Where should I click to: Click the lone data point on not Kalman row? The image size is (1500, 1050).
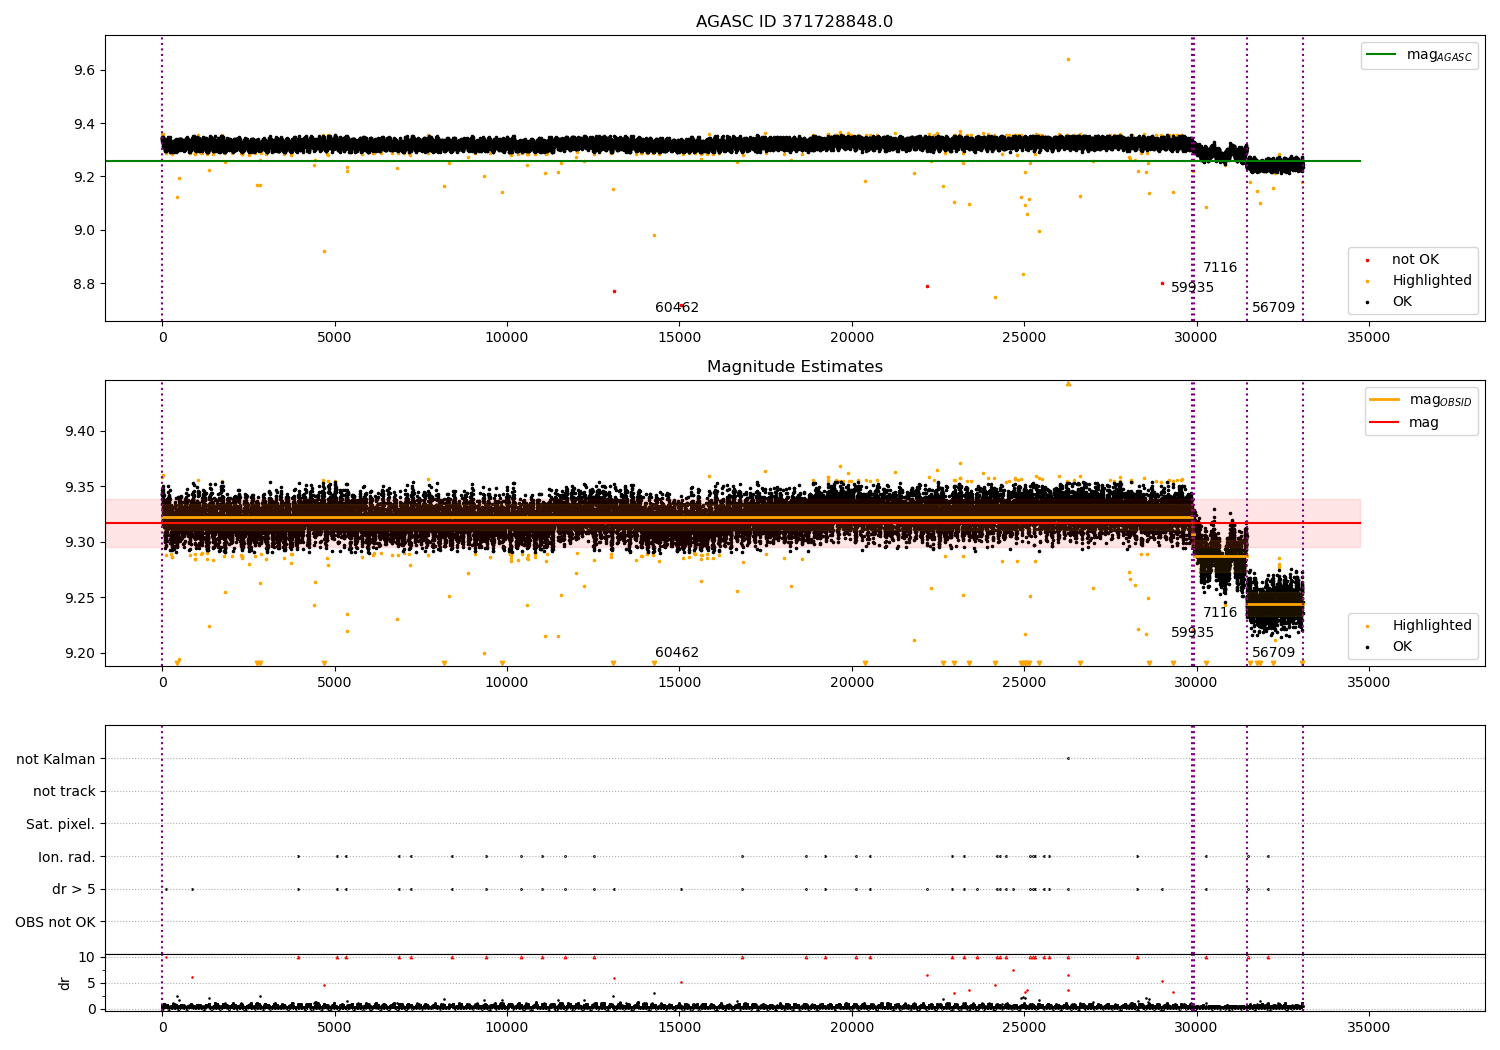[1068, 758]
